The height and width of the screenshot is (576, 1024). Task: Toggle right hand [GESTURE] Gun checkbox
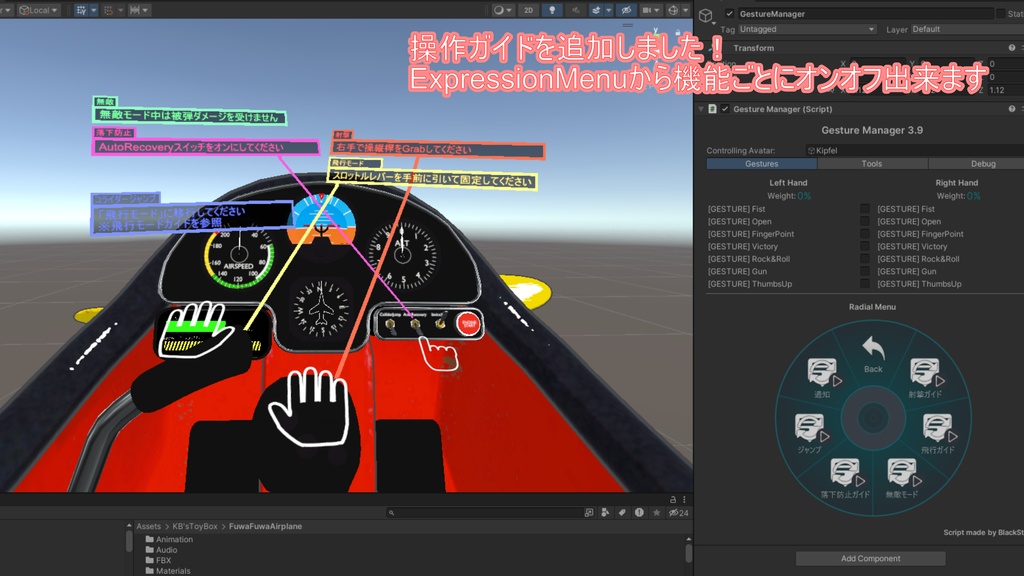865,271
